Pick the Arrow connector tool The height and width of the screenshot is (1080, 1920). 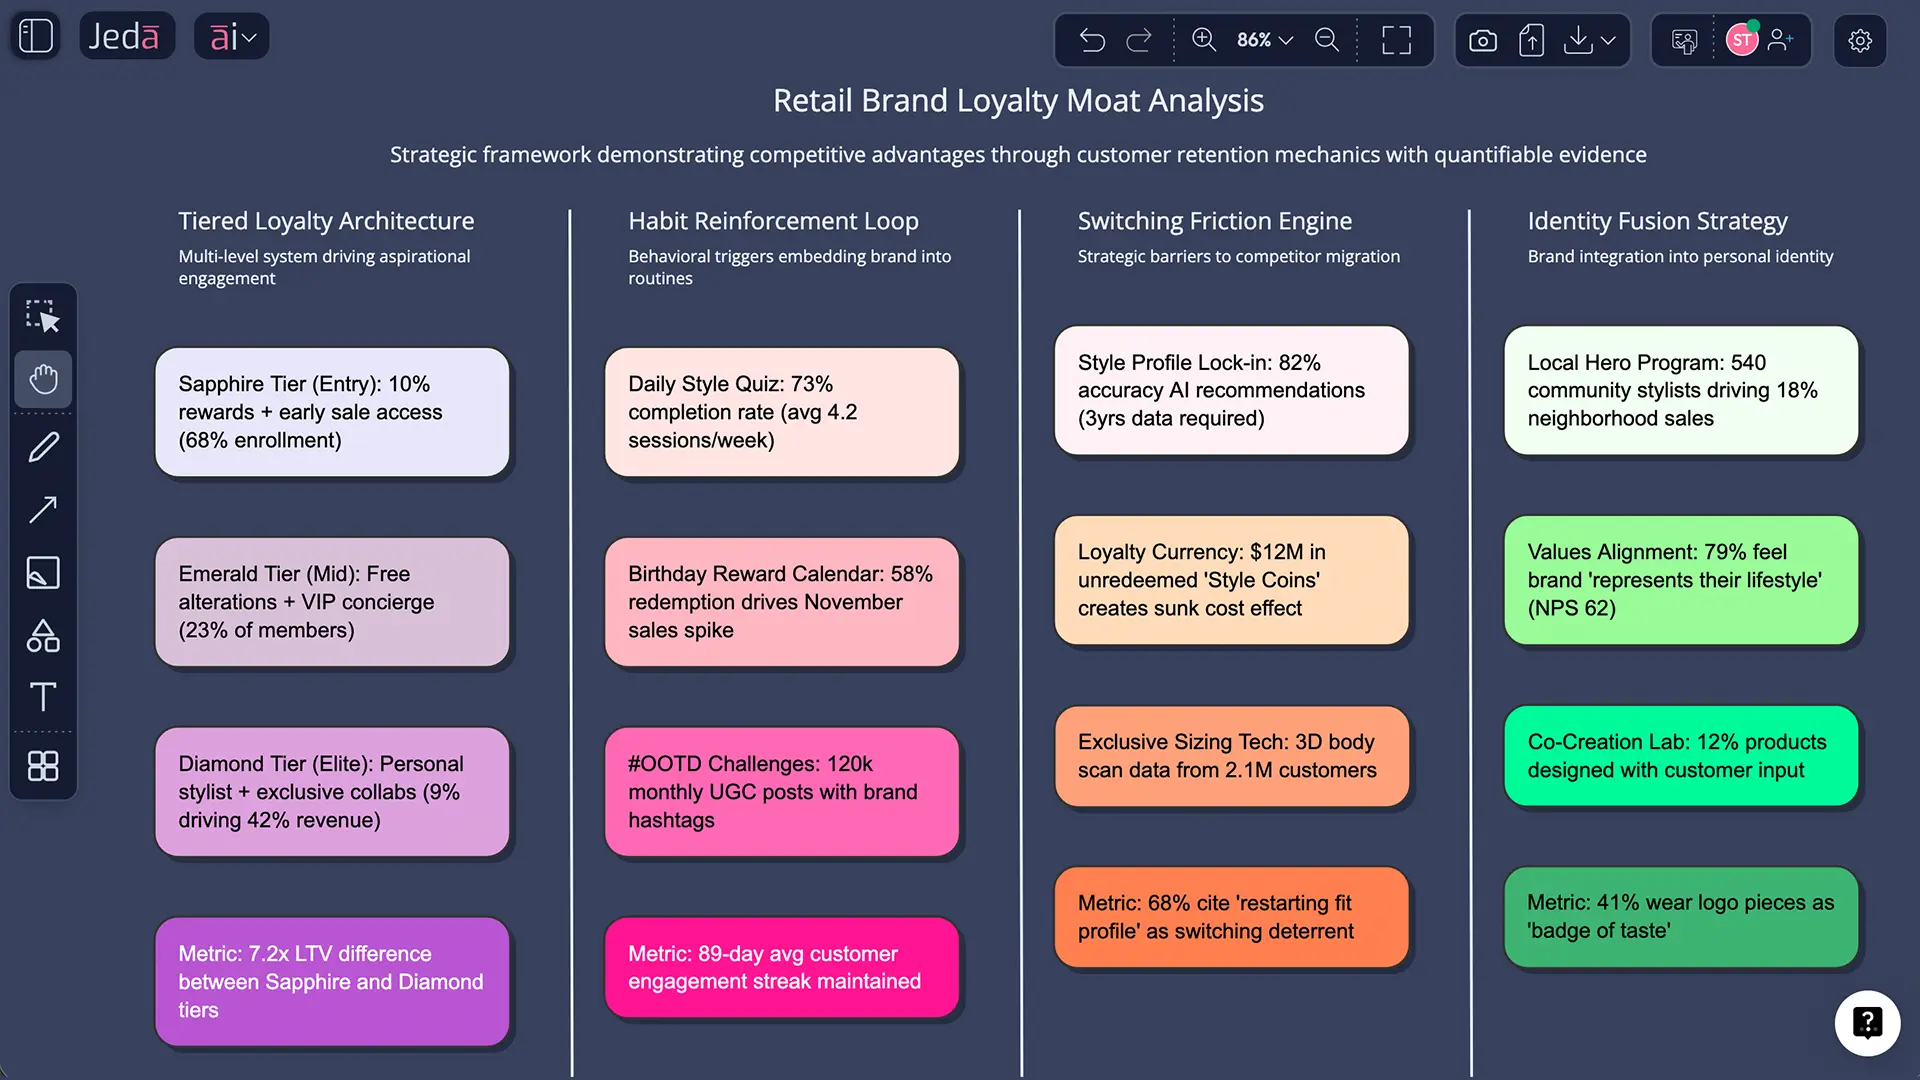click(43, 510)
